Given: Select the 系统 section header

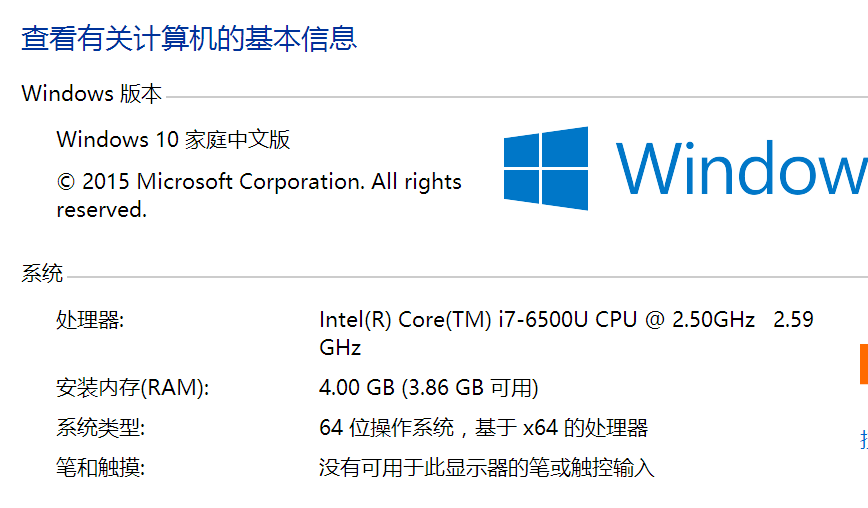Looking at the screenshot, I should 42,274.
